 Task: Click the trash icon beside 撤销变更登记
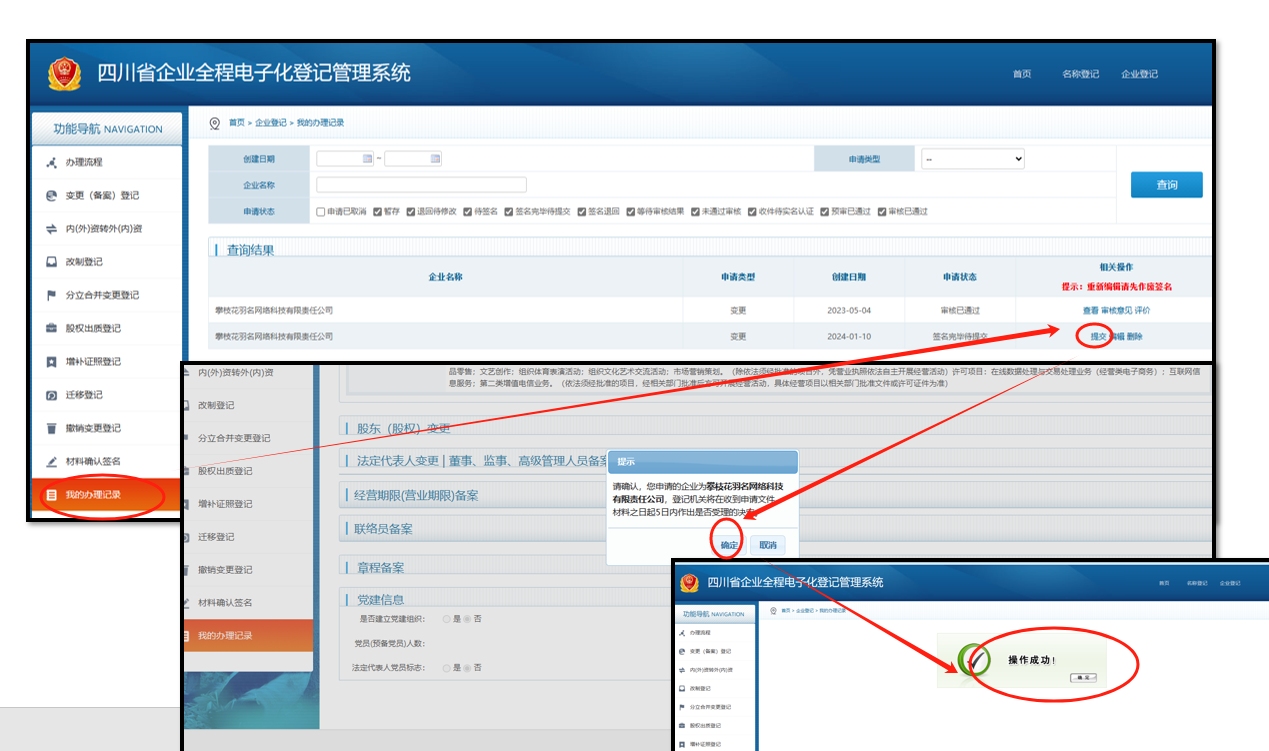tap(52, 428)
